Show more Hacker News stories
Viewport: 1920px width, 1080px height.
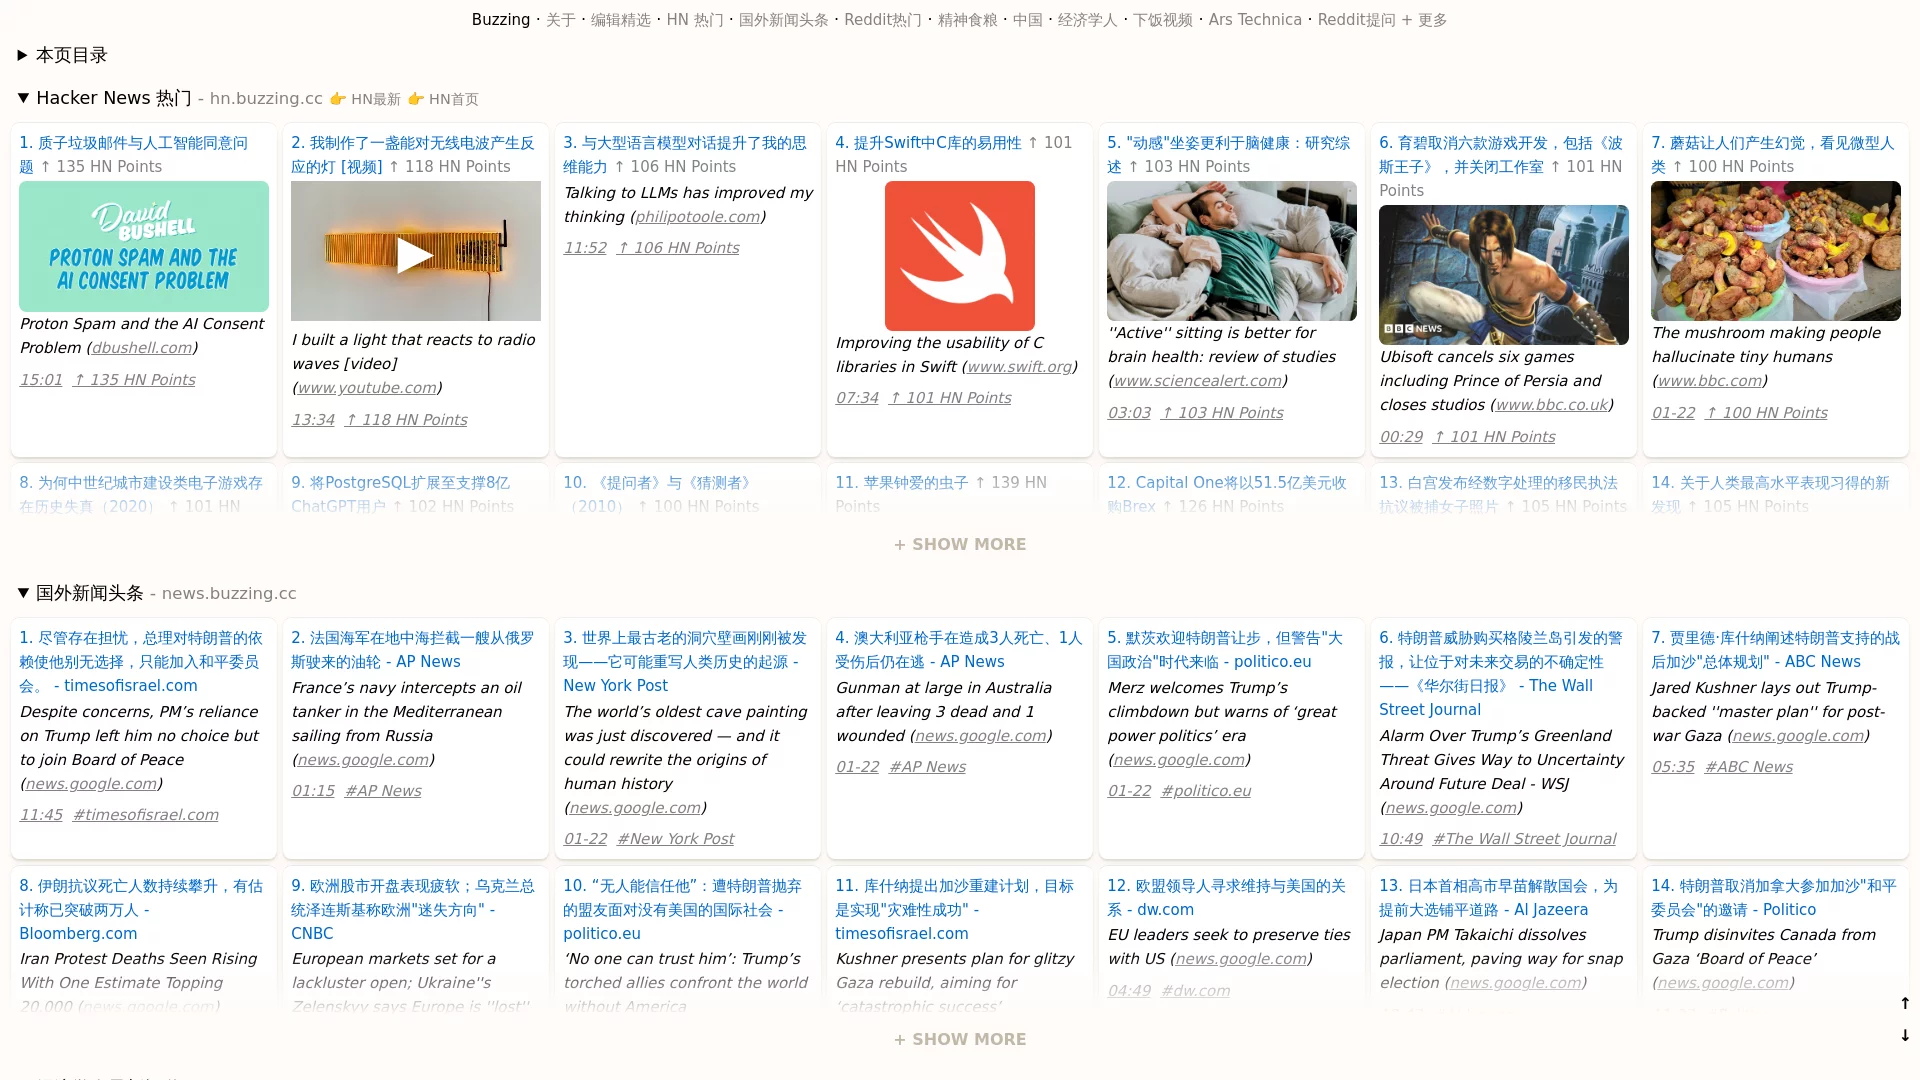click(959, 544)
